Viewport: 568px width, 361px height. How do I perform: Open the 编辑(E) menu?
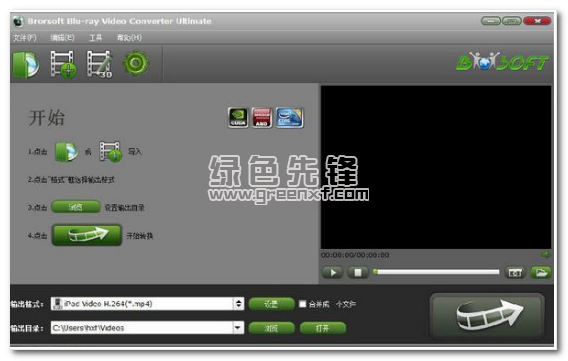pos(62,38)
